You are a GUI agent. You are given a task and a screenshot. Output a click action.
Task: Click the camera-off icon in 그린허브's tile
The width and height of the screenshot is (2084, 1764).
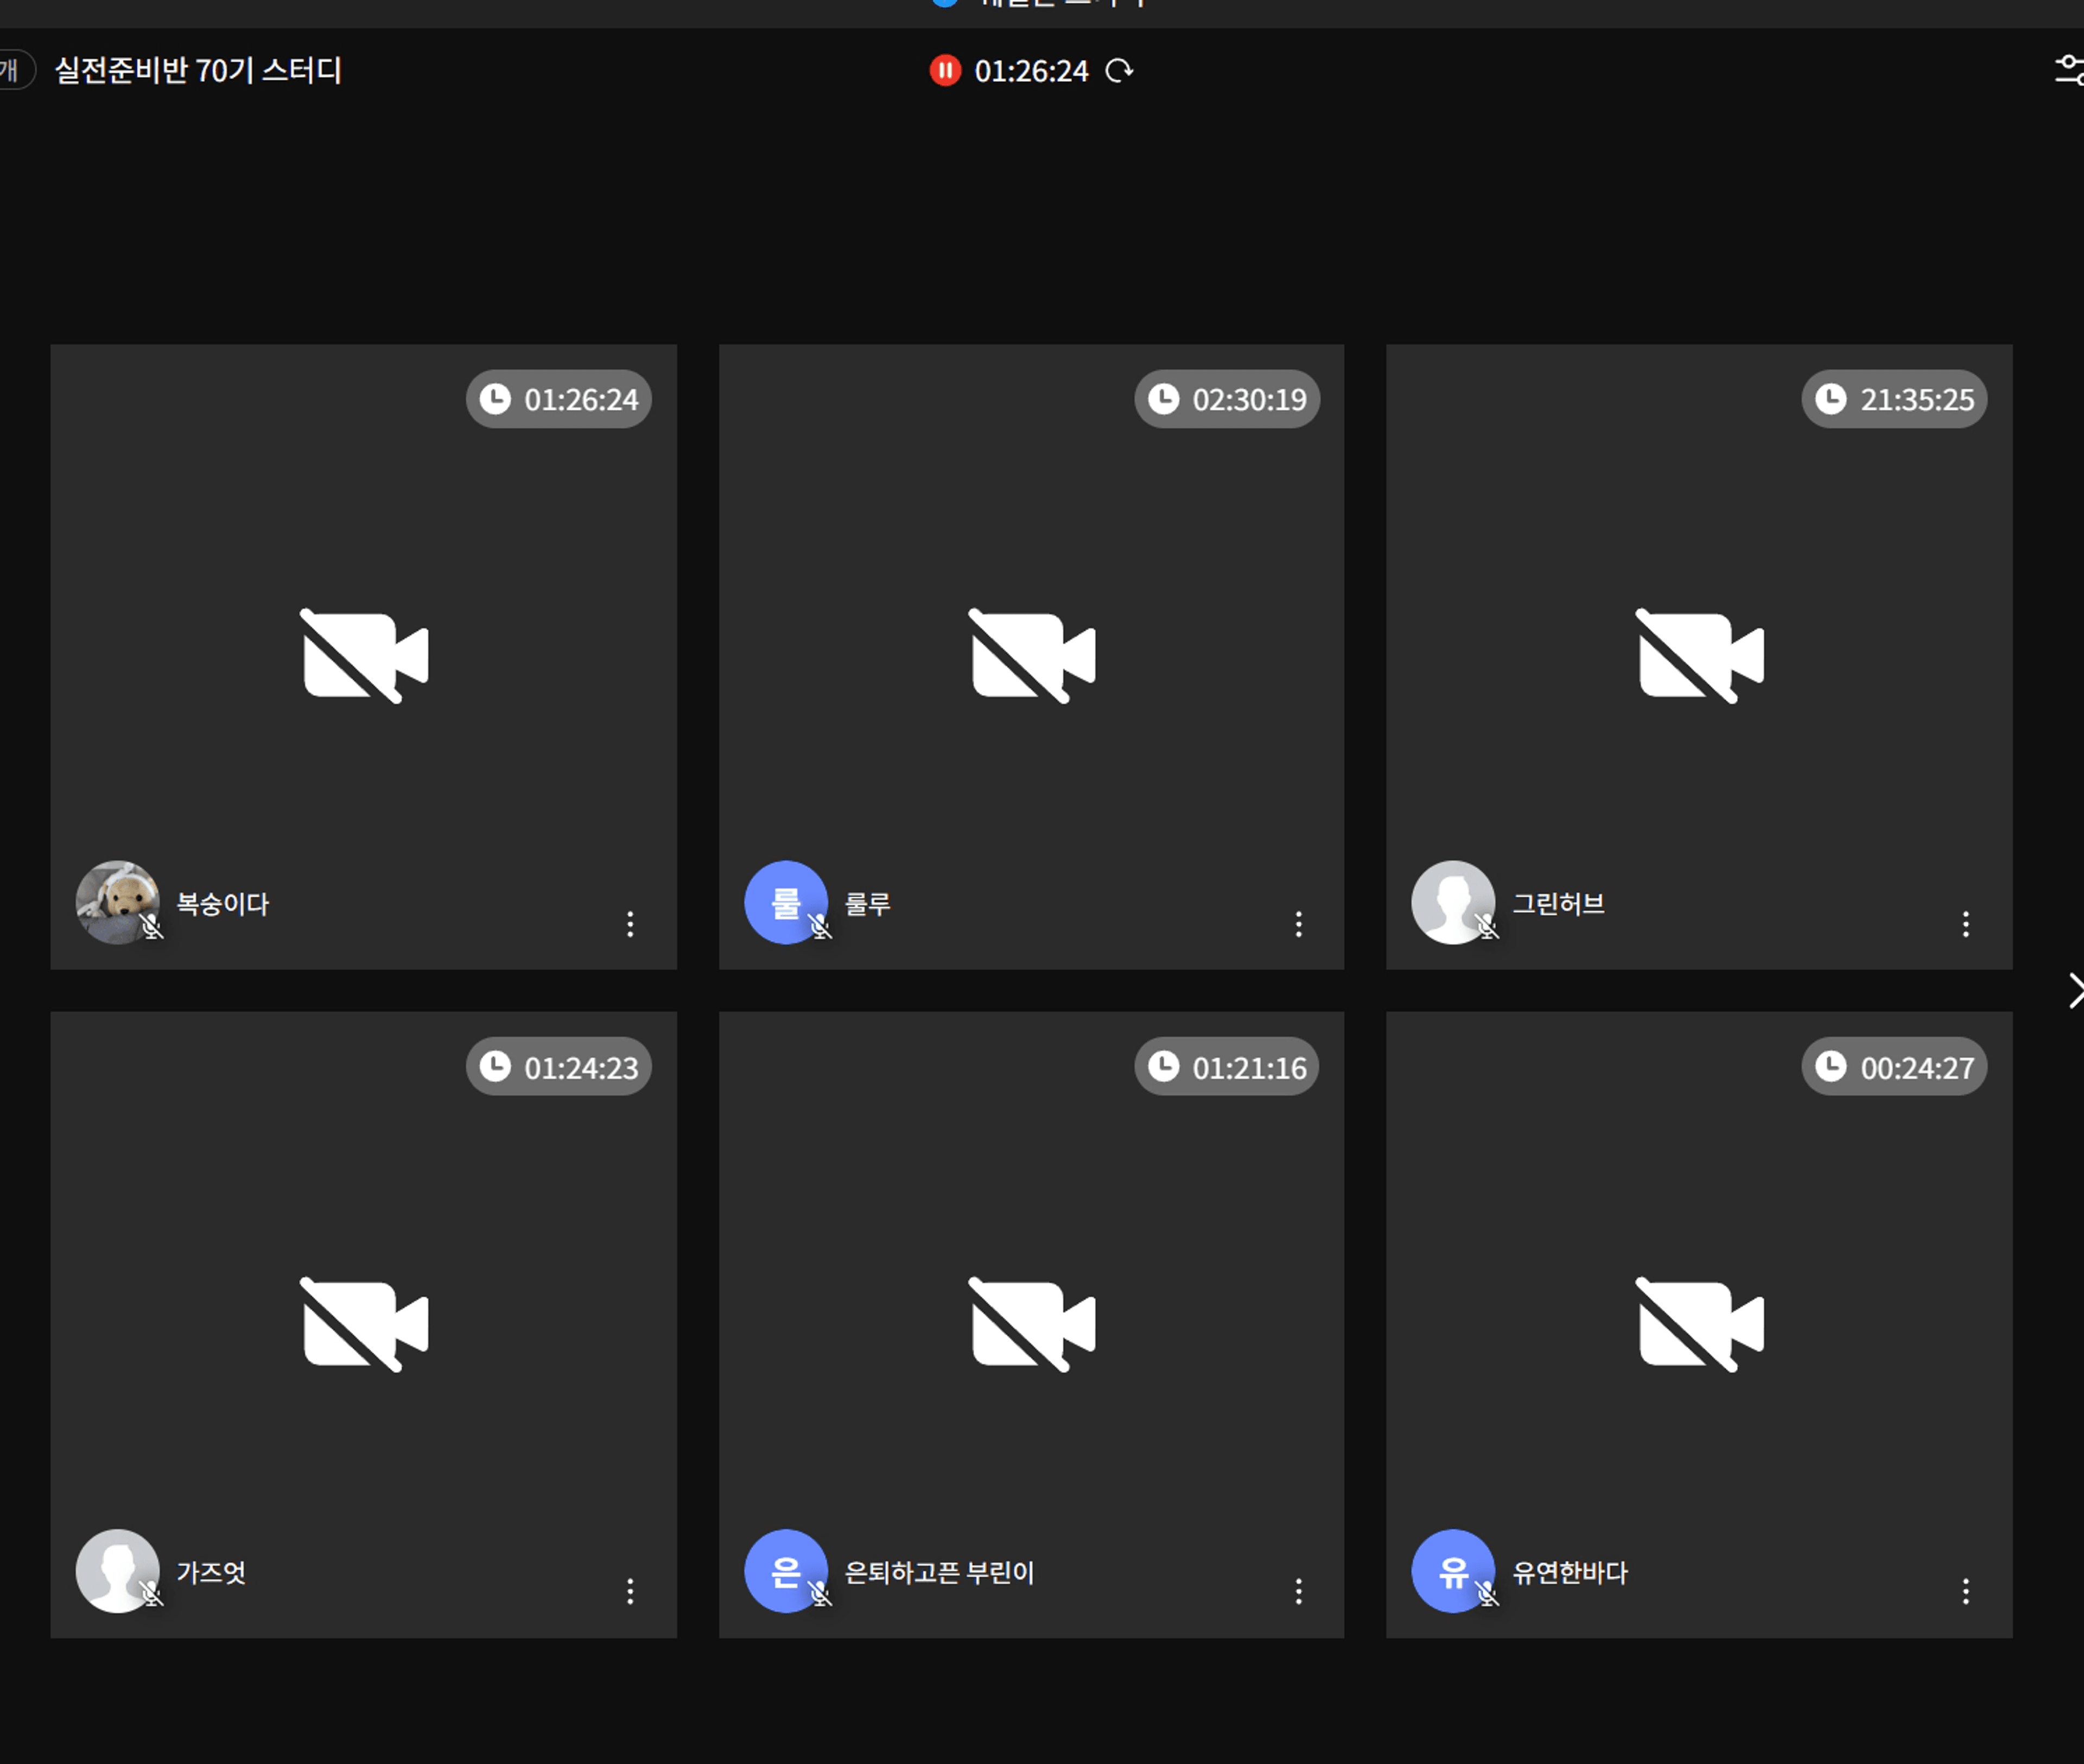[x=1700, y=655]
